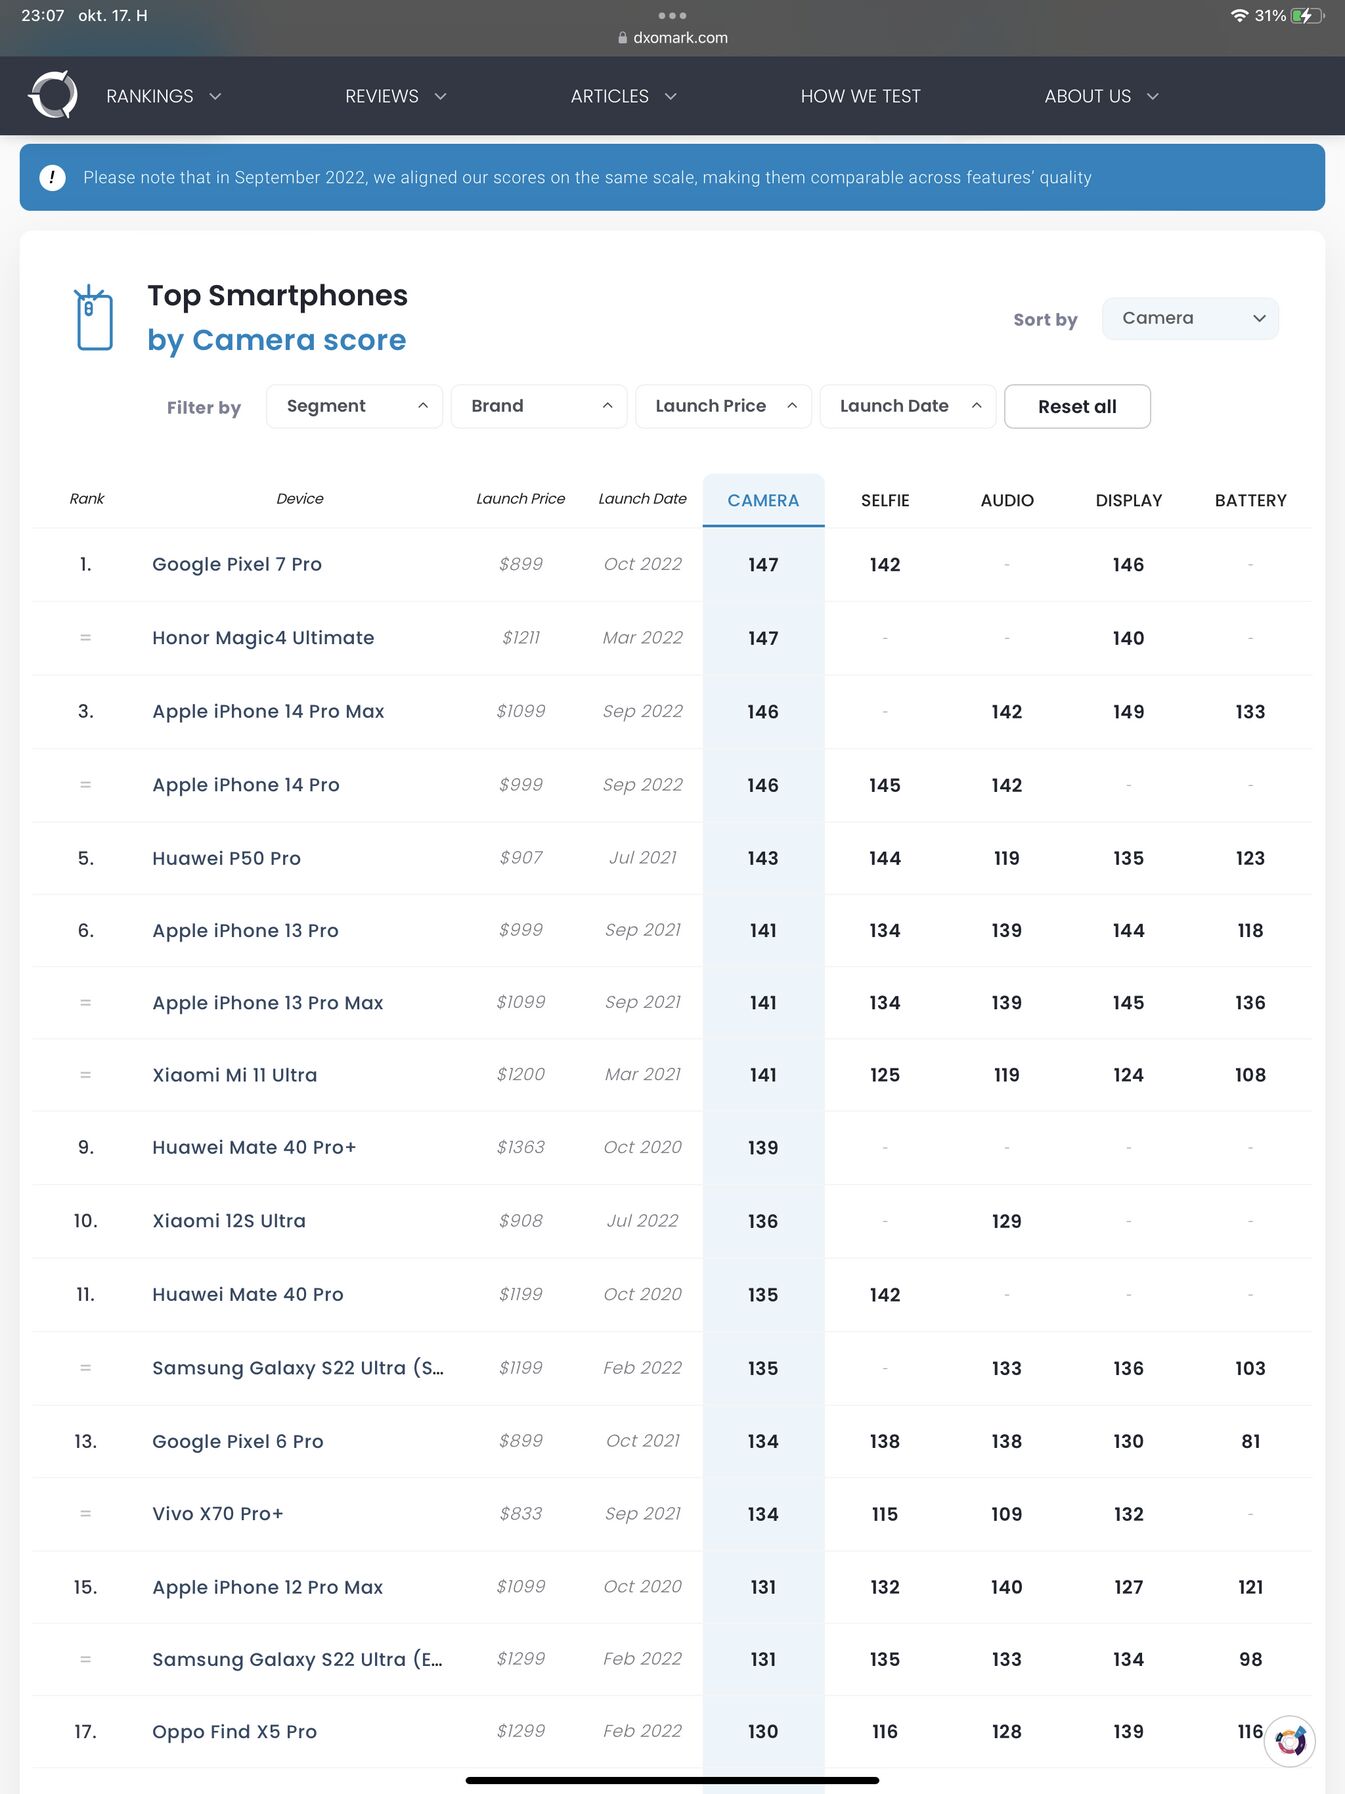Open Oppo Find X5 Pro link
Image resolution: width=1345 pixels, height=1794 pixels.
tap(234, 1732)
